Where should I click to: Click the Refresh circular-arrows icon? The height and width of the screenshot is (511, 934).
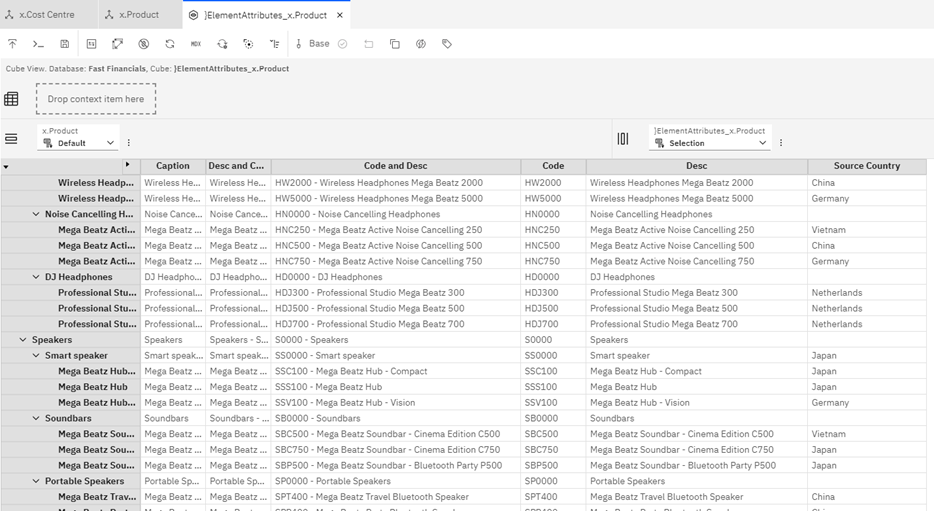(x=170, y=43)
